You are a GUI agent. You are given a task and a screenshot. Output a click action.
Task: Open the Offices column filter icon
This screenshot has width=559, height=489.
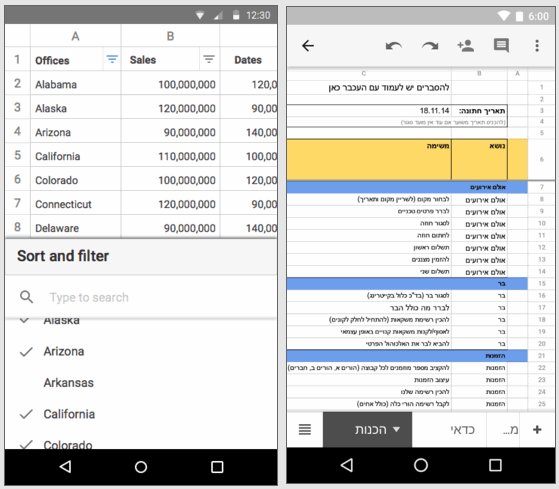click(x=112, y=59)
